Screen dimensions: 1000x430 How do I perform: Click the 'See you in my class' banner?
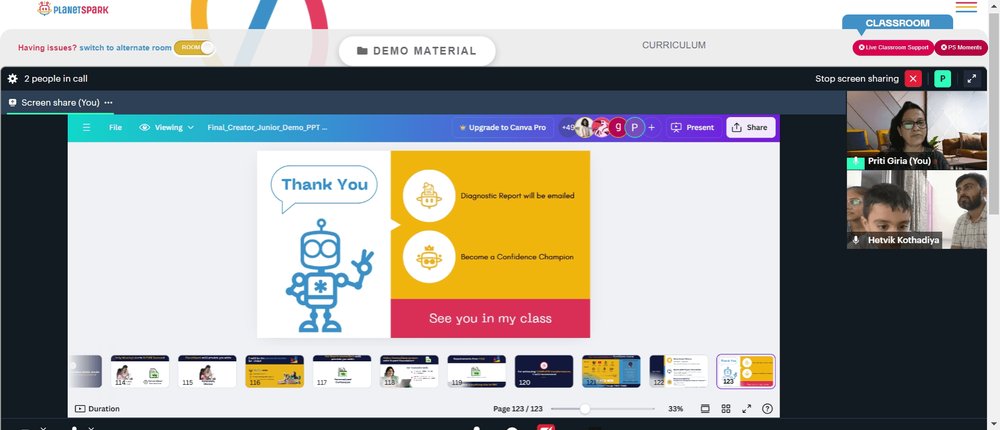point(490,318)
